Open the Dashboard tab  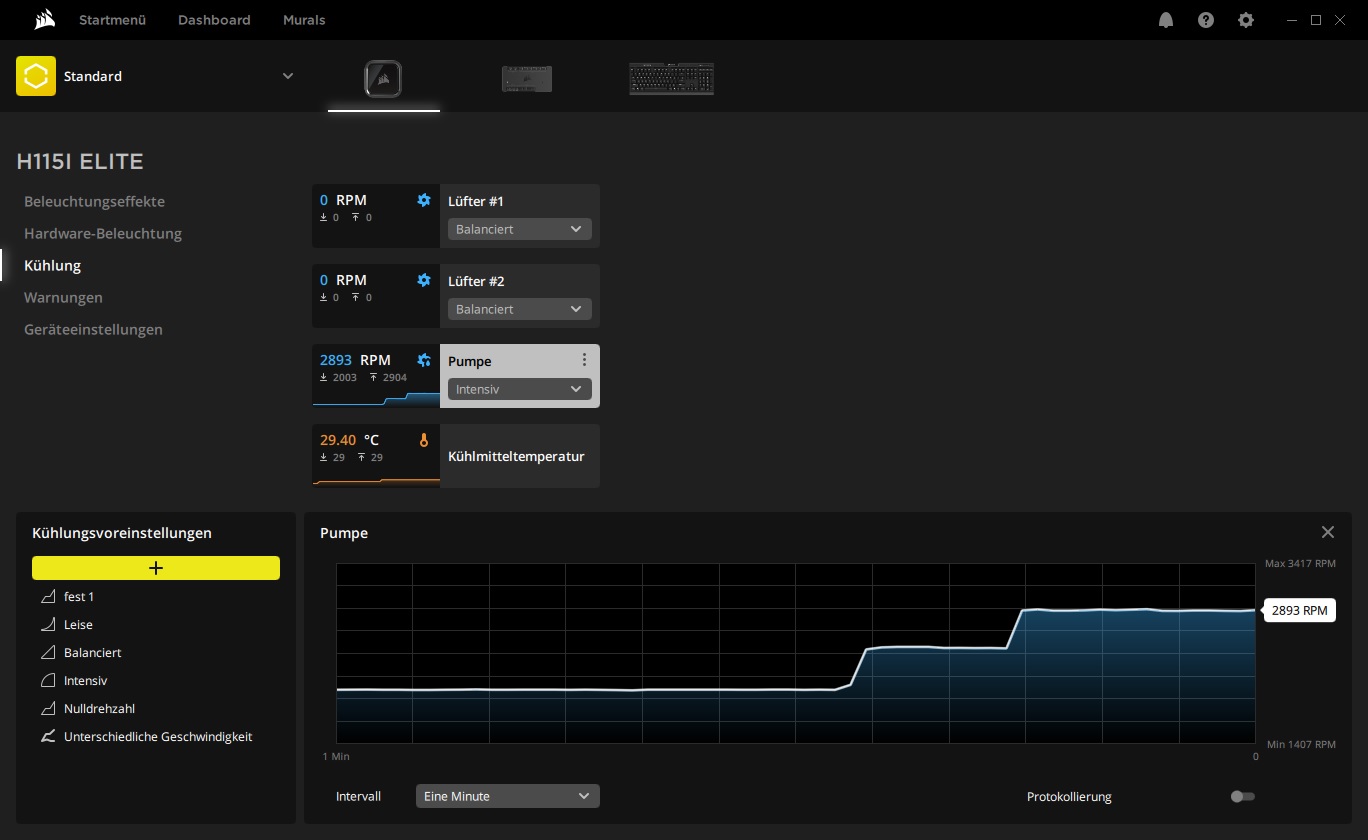(214, 20)
